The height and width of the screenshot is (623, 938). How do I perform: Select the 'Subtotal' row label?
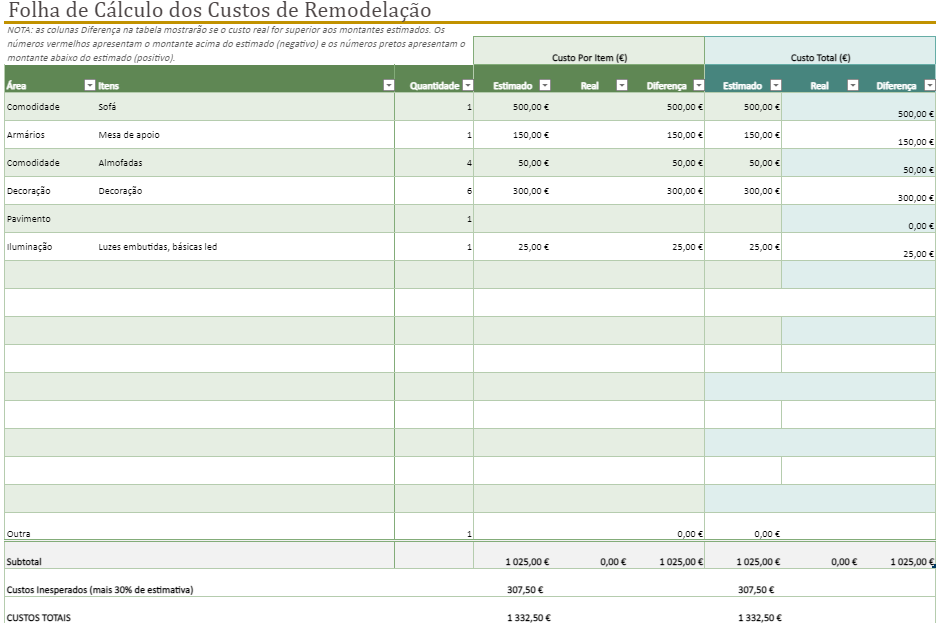pyautogui.click(x=24, y=561)
